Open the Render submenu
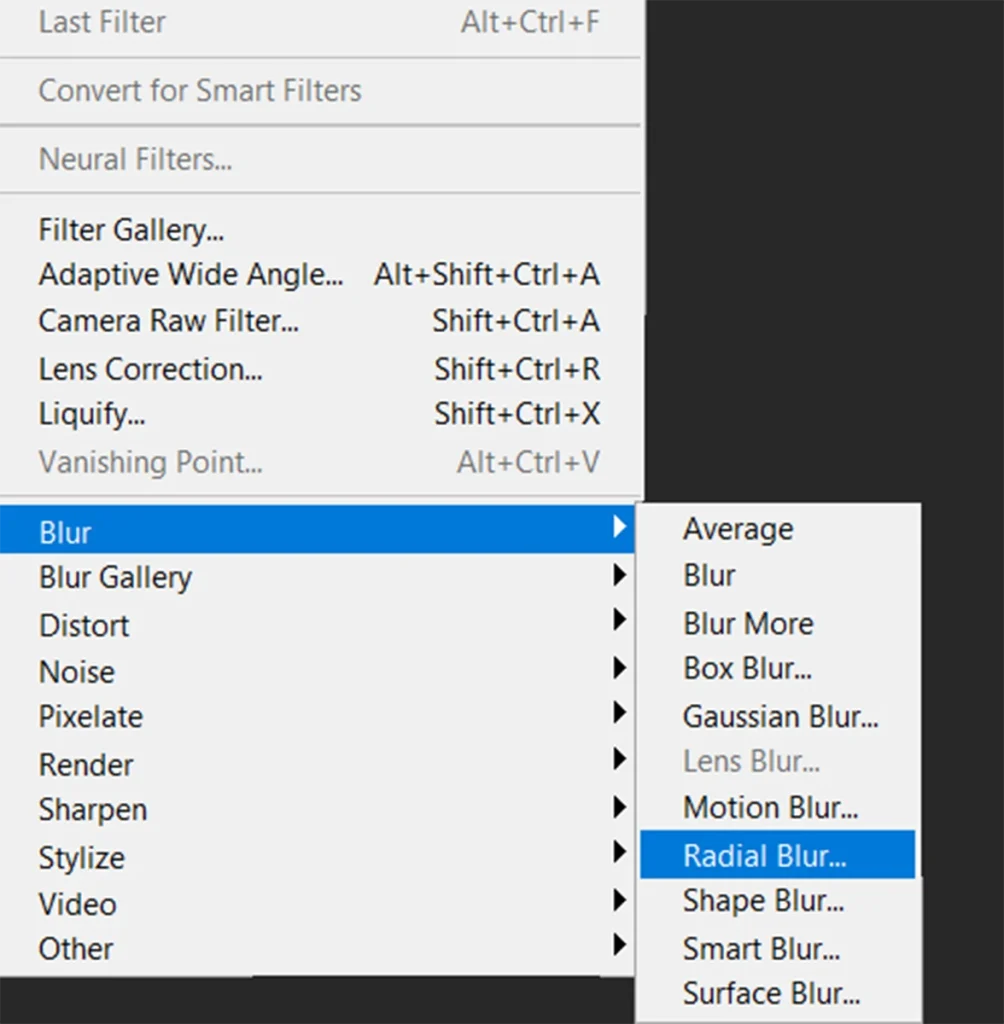Viewport: 1004px width, 1024px height. coord(86,765)
